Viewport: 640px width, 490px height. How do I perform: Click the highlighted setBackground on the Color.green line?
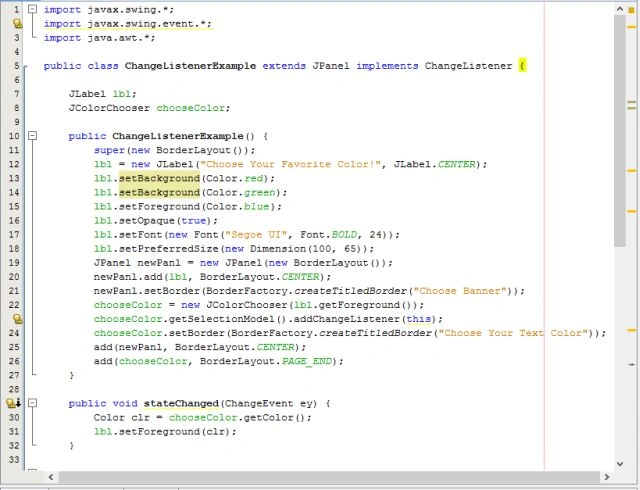pyautogui.click(x=159, y=192)
